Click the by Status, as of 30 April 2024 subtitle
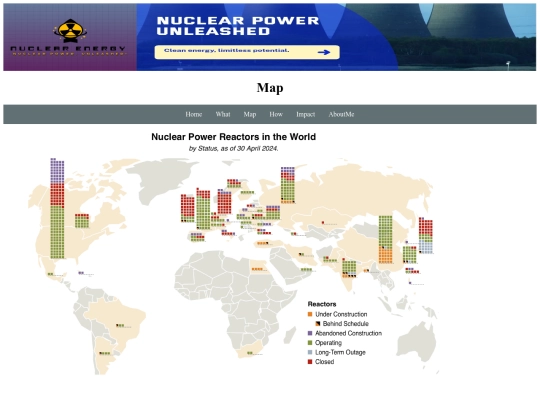540x405 pixels. coord(233,149)
